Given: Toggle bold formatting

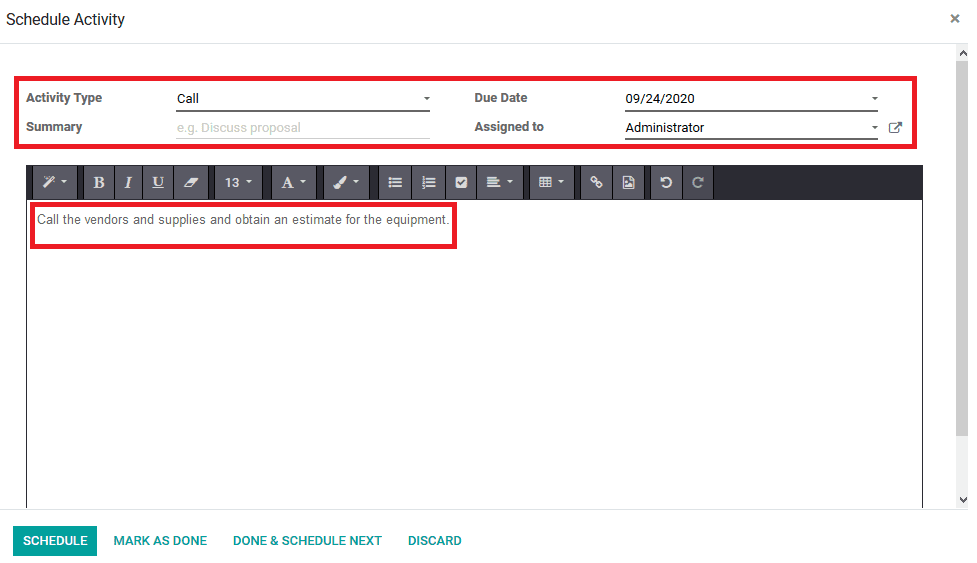Looking at the screenshot, I should pos(98,182).
